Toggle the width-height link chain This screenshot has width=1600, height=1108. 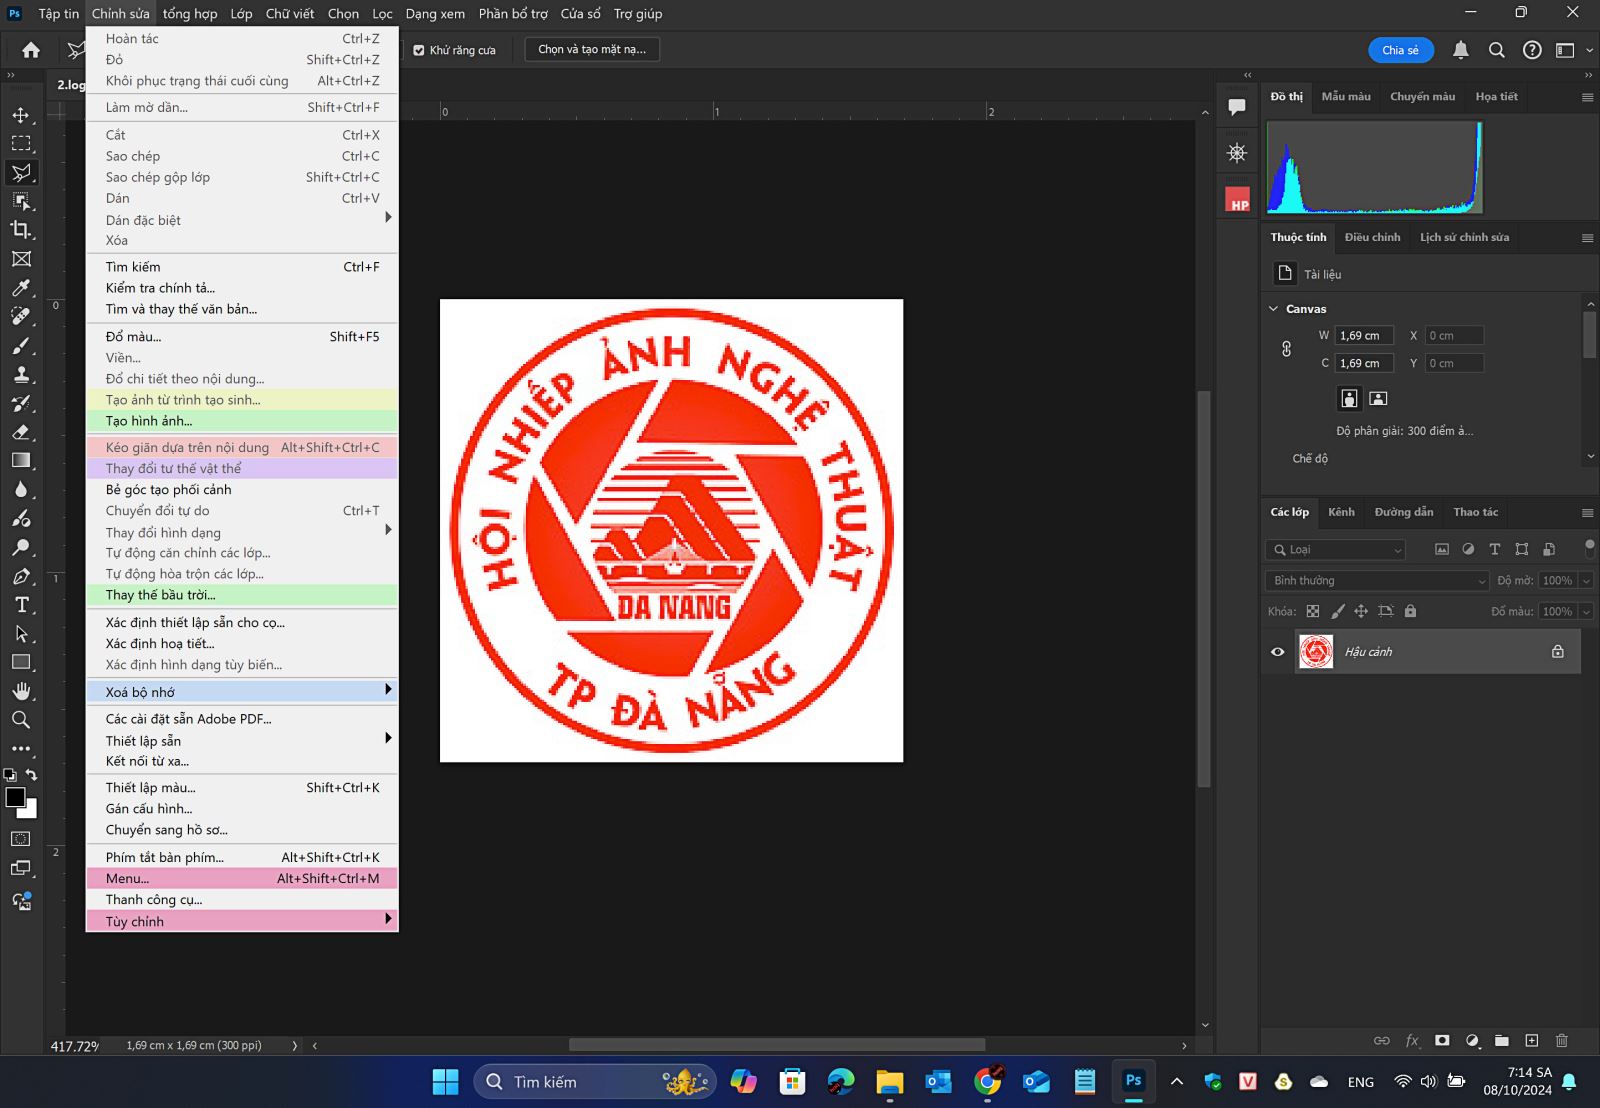pos(1287,349)
